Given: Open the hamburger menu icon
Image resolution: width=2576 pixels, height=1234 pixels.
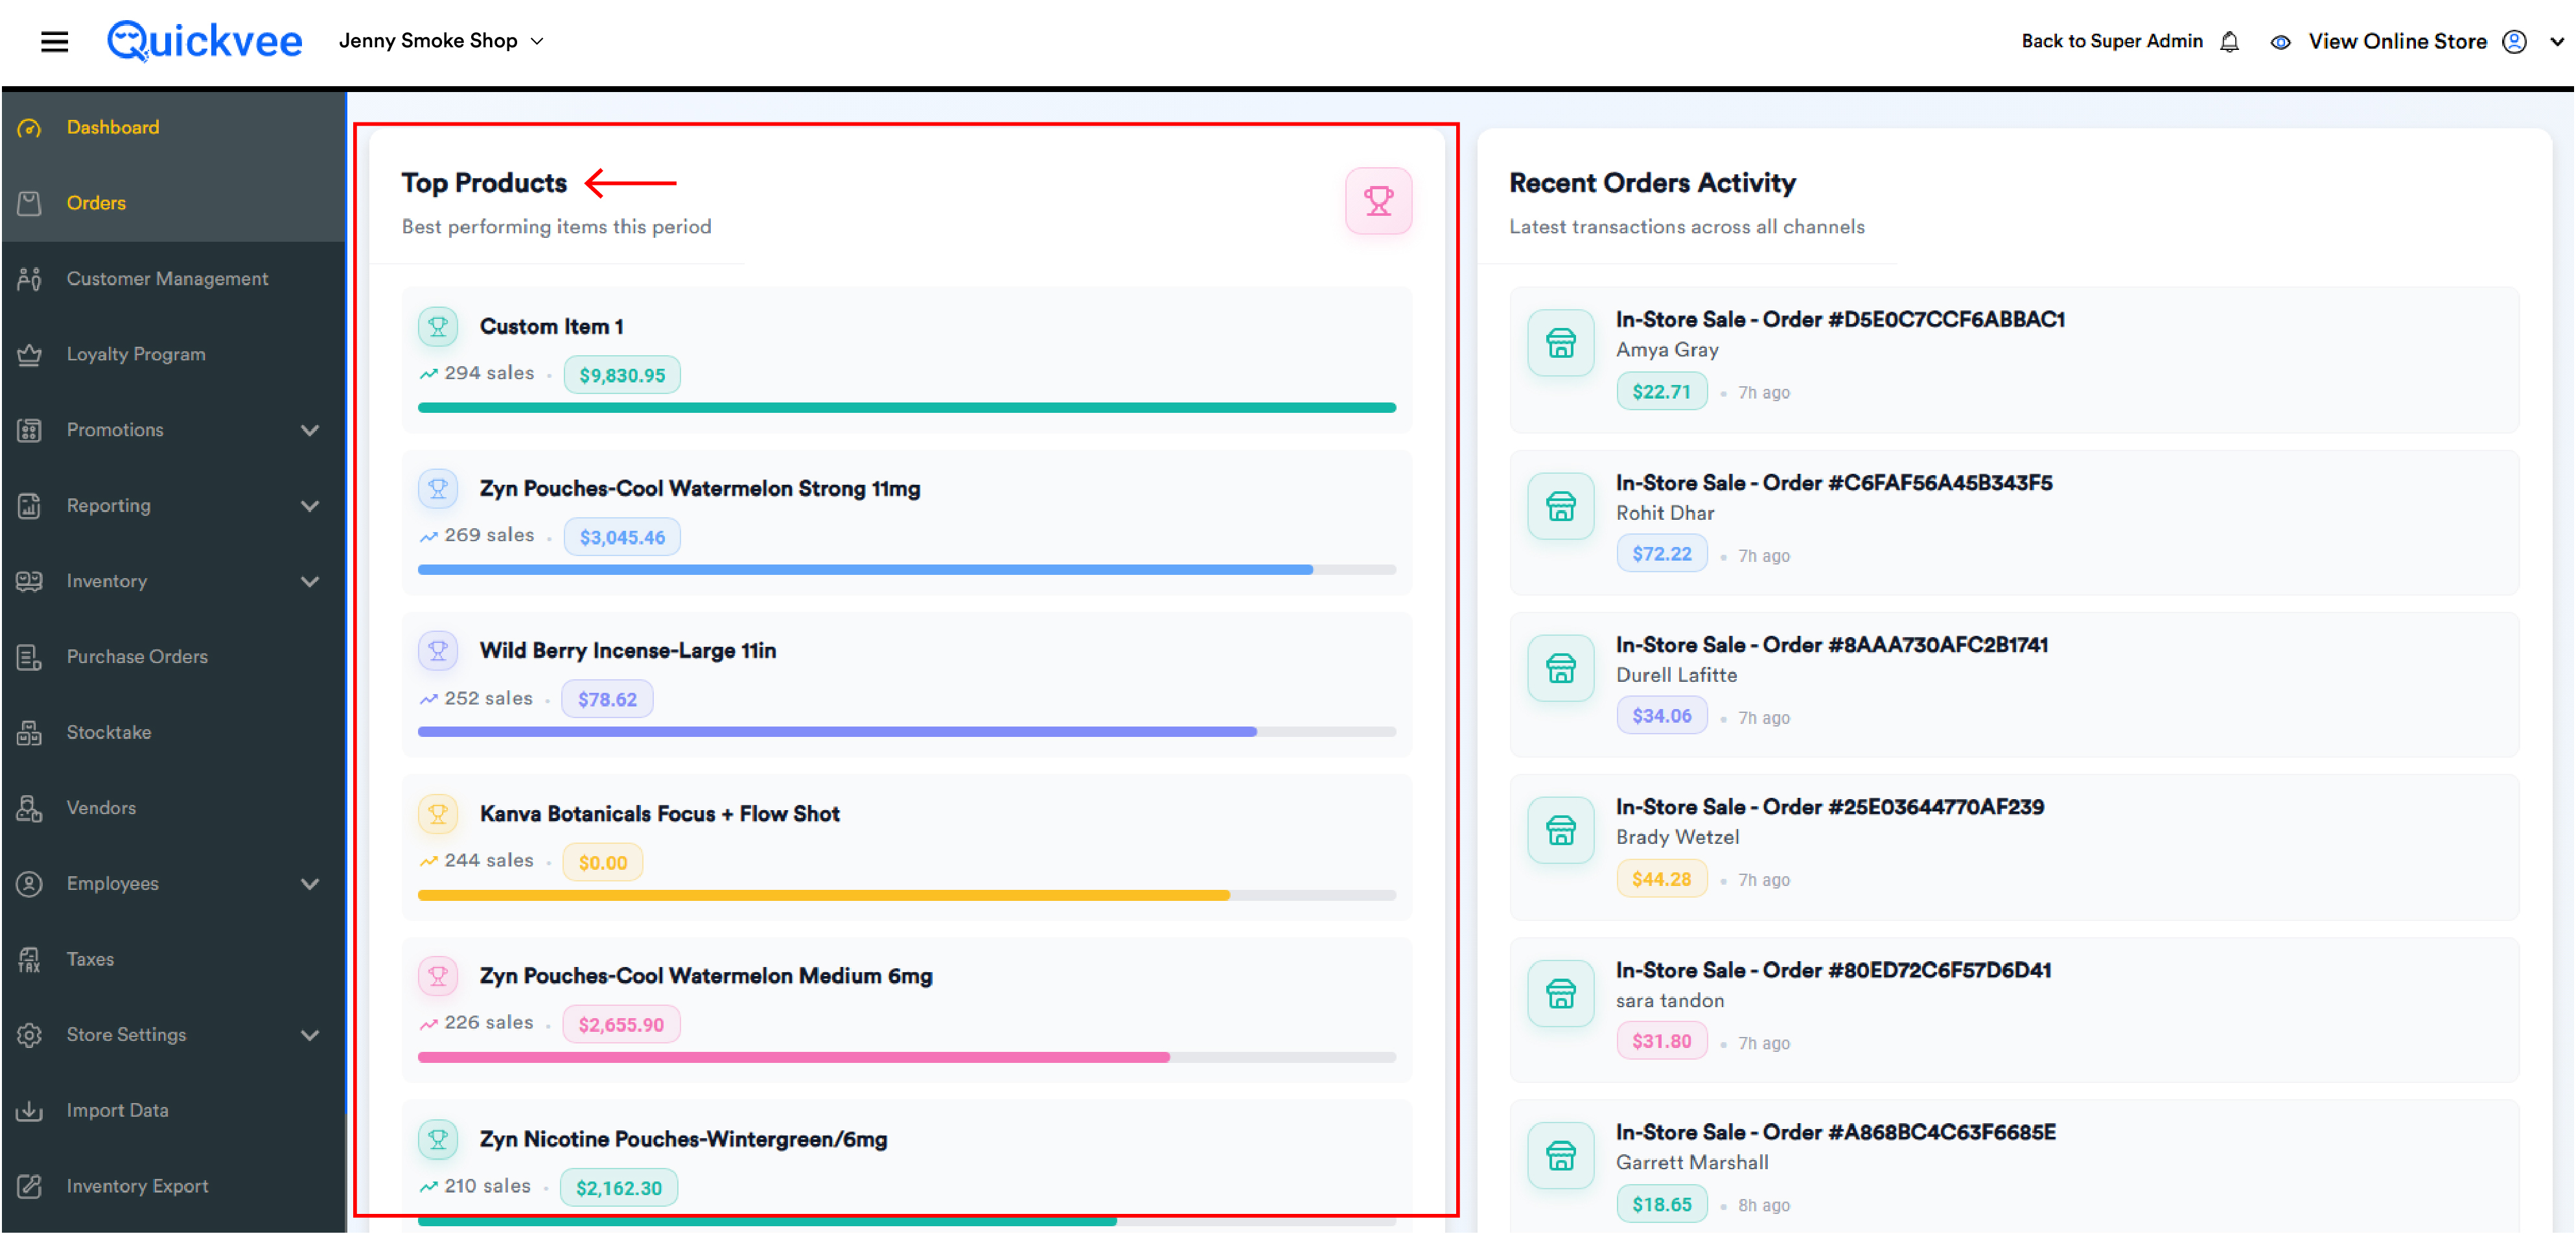Looking at the screenshot, I should click(x=54, y=41).
